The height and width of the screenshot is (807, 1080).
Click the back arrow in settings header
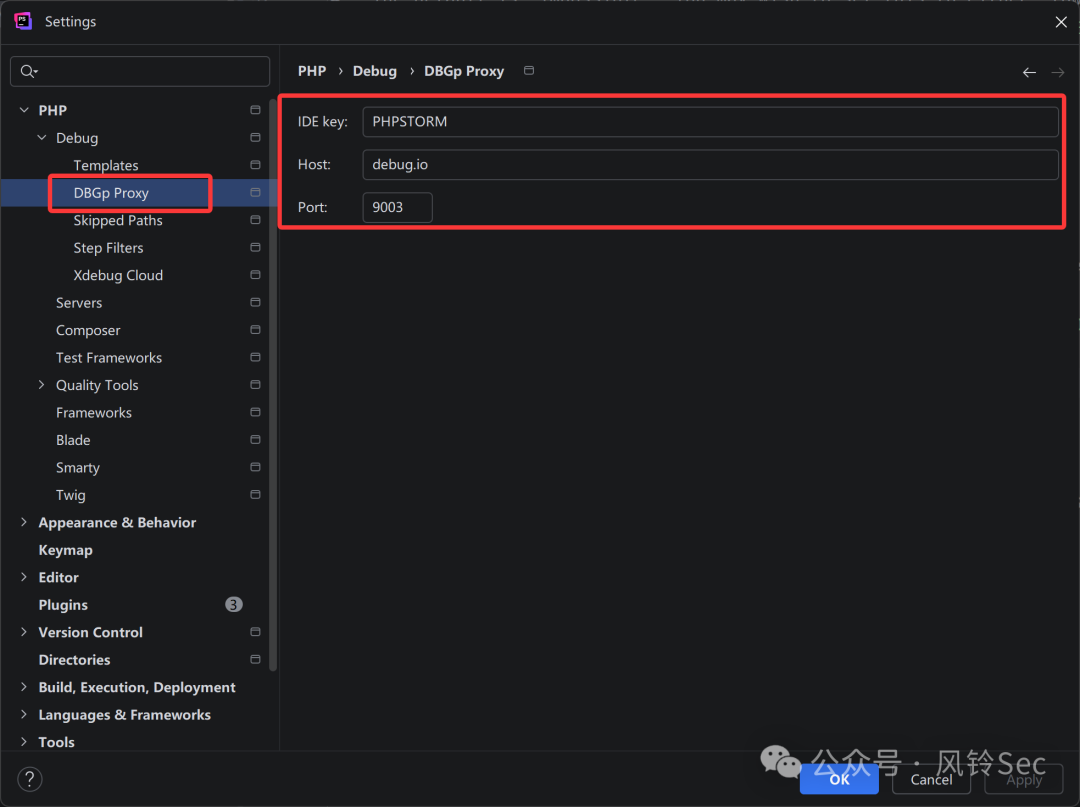[x=1029, y=72]
